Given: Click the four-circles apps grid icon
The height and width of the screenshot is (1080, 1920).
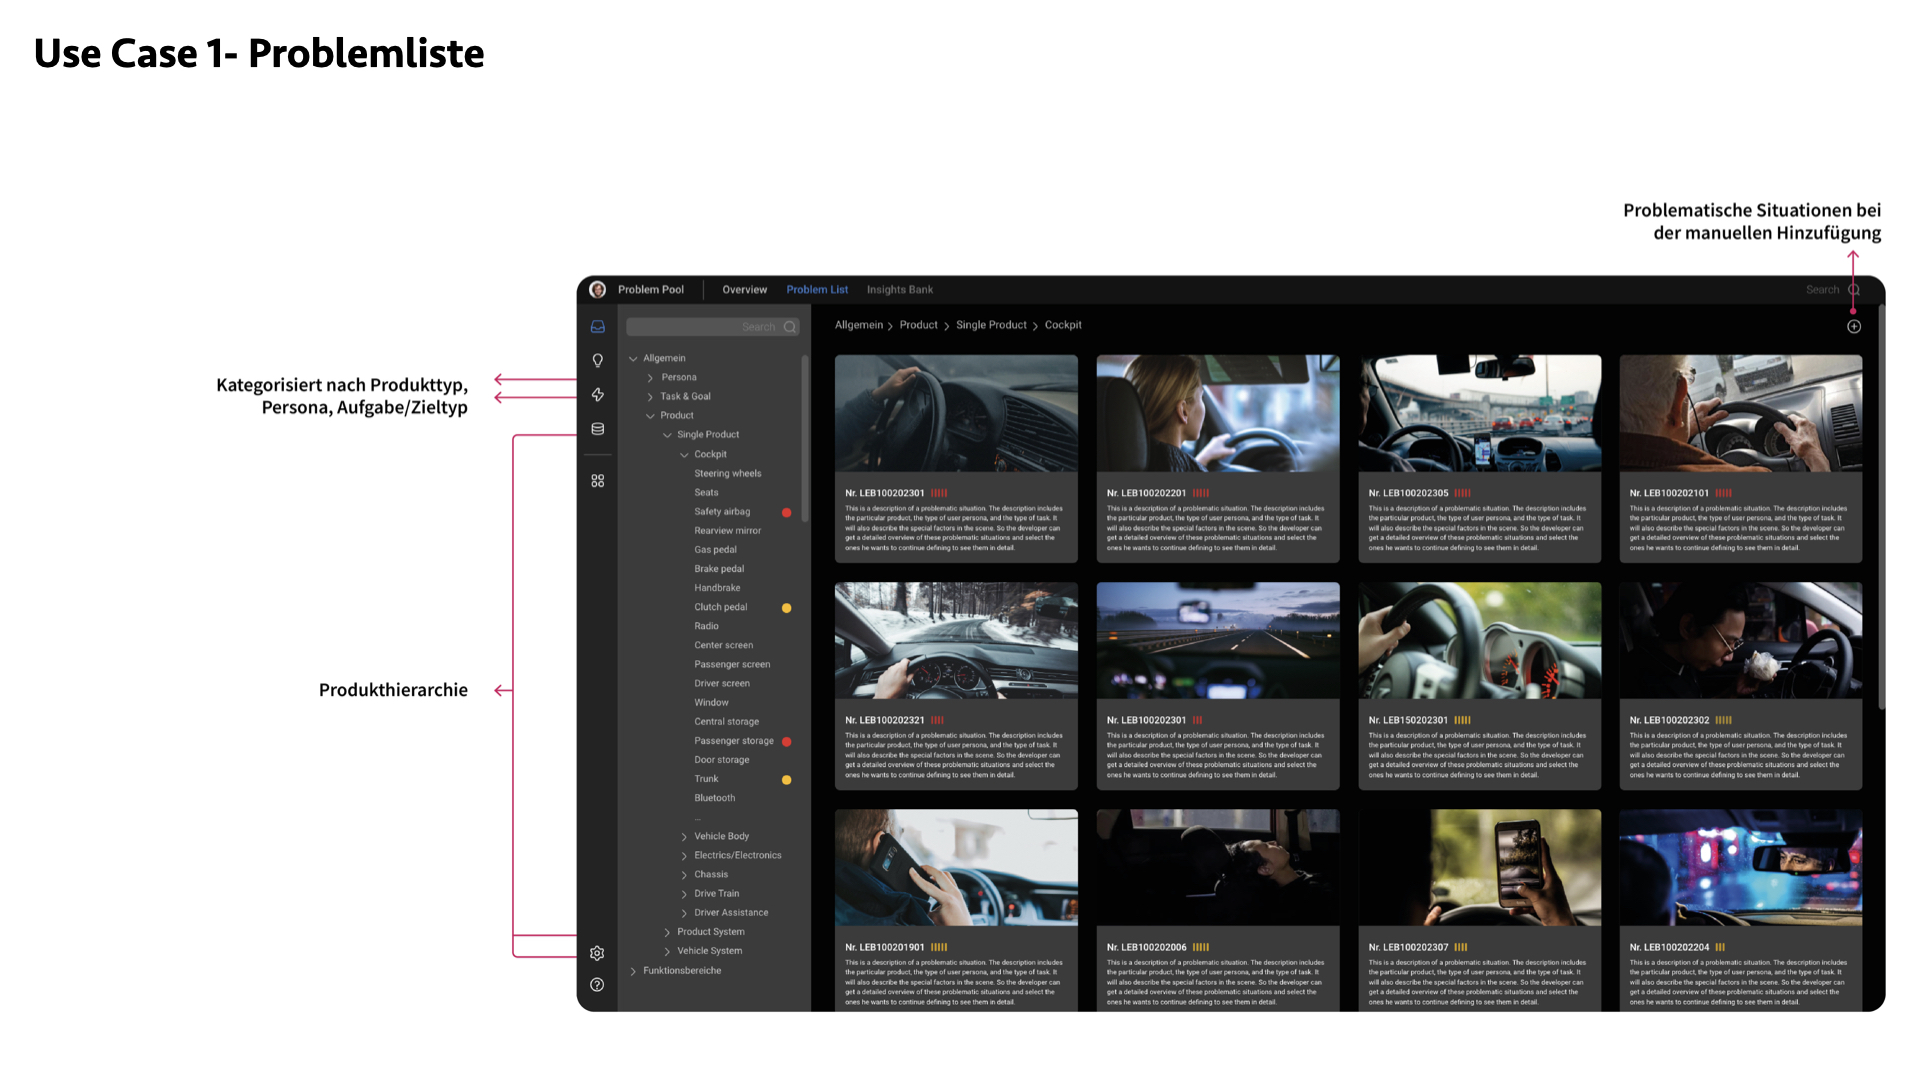Looking at the screenshot, I should [597, 481].
